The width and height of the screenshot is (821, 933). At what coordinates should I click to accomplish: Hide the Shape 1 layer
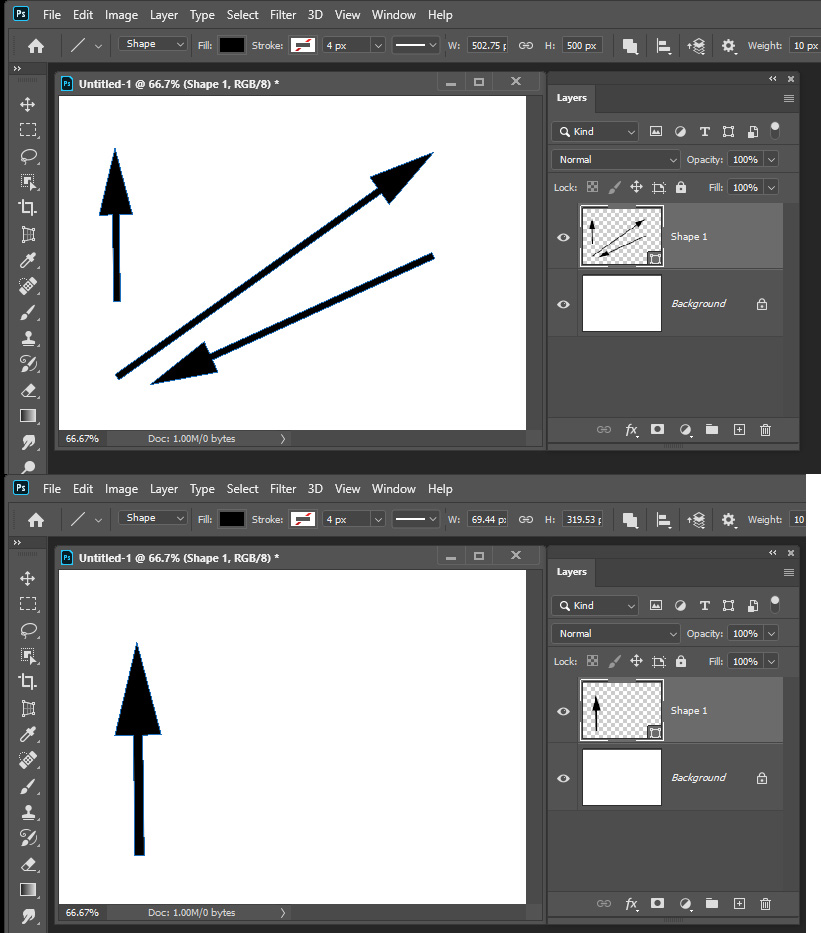(563, 236)
